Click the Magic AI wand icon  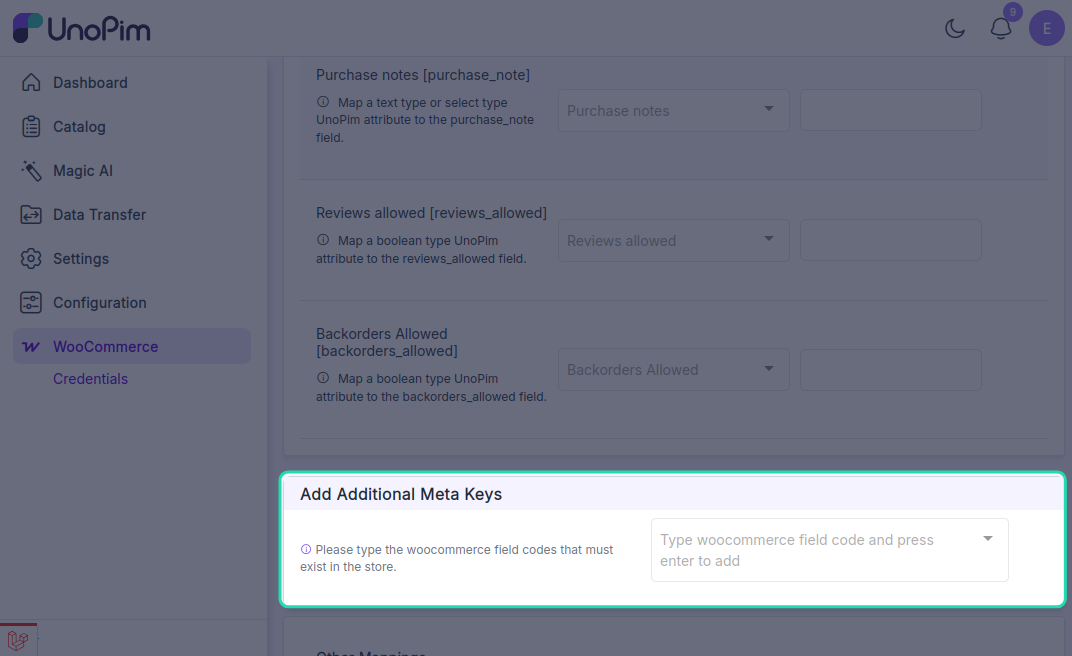click(x=31, y=171)
